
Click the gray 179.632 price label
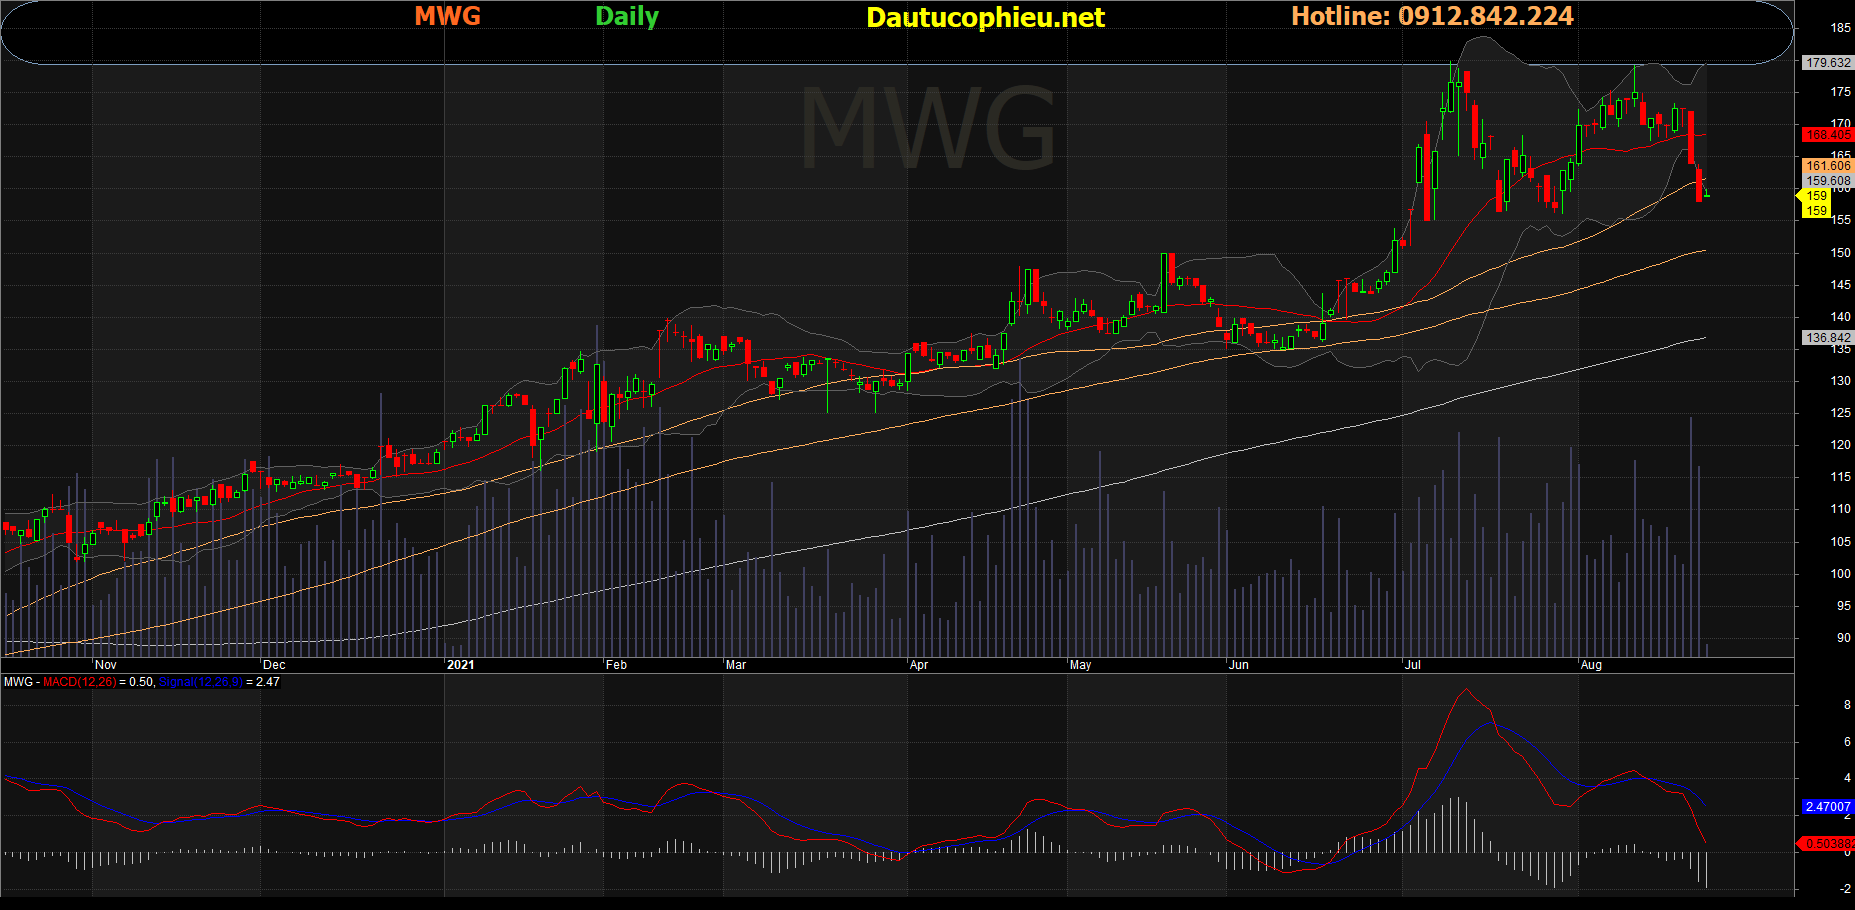pyautogui.click(x=1828, y=63)
